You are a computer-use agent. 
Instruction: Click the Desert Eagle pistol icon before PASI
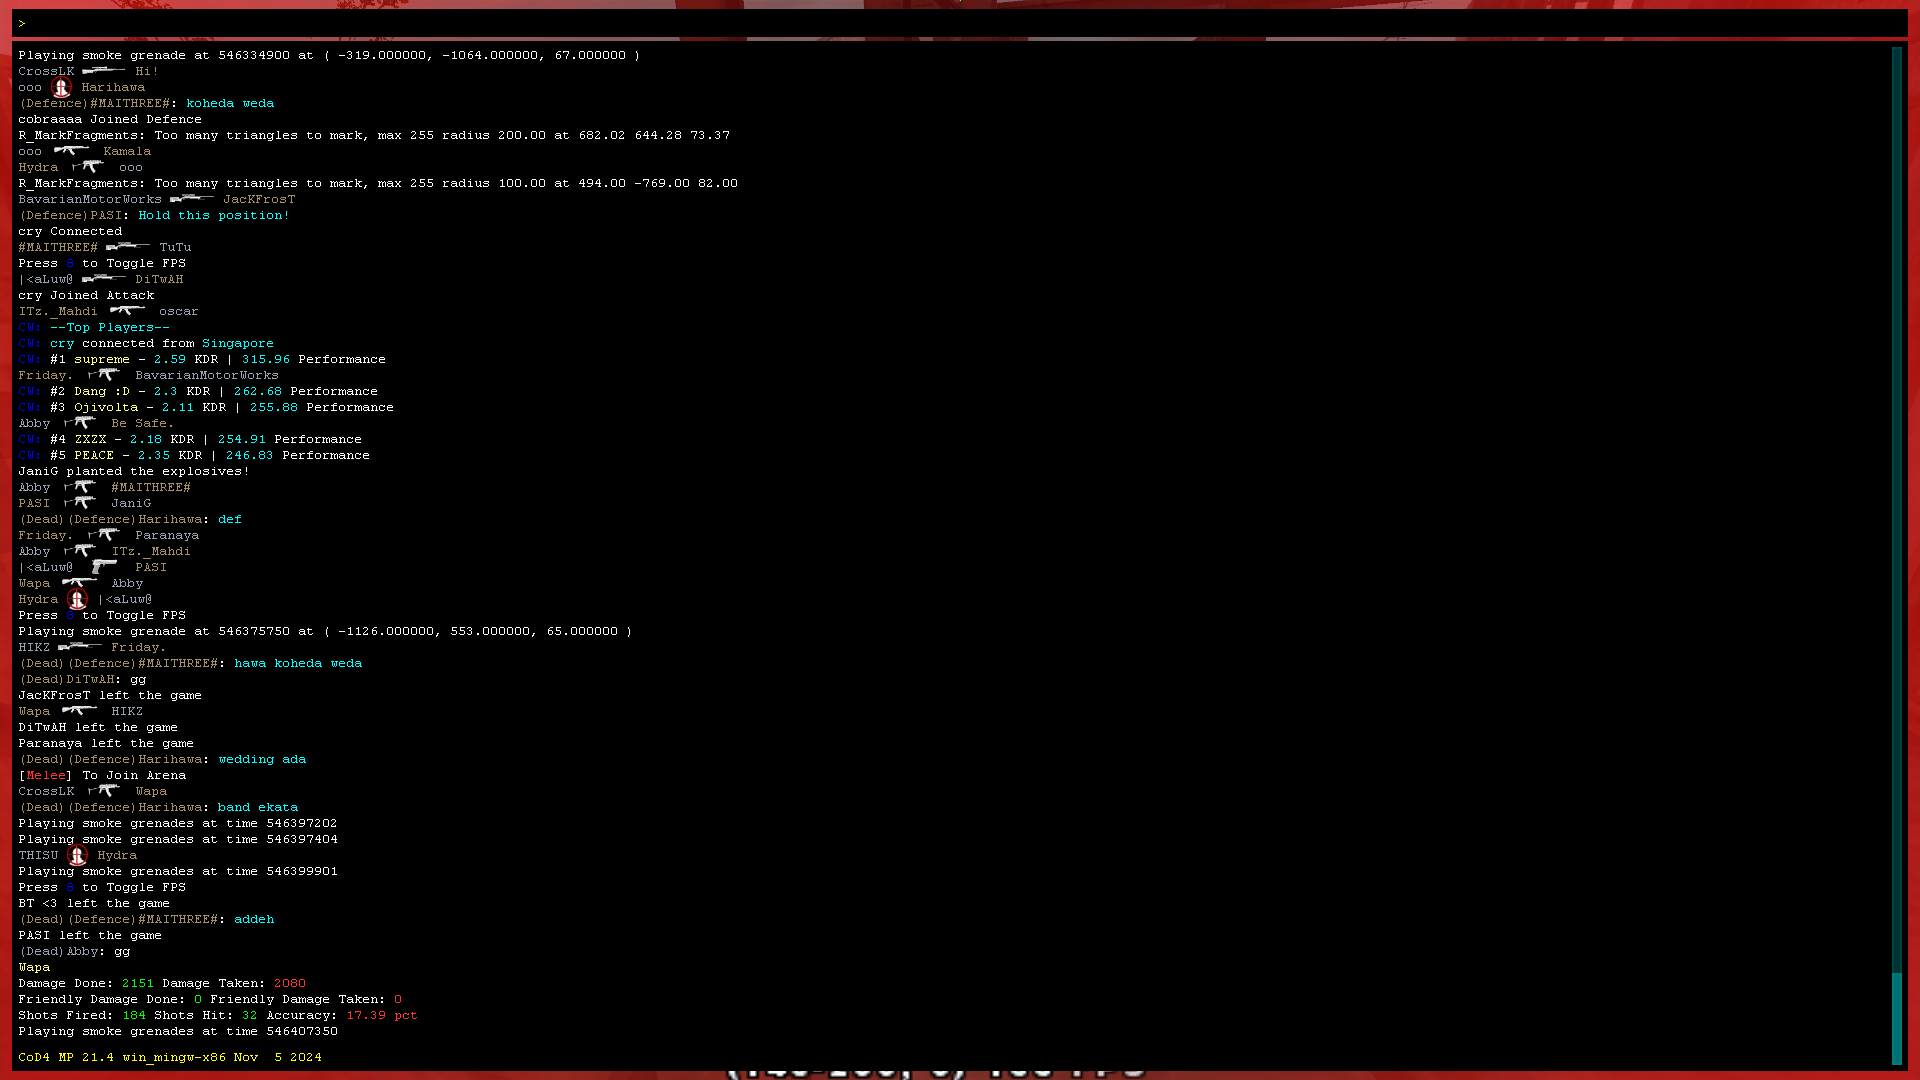(103, 567)
